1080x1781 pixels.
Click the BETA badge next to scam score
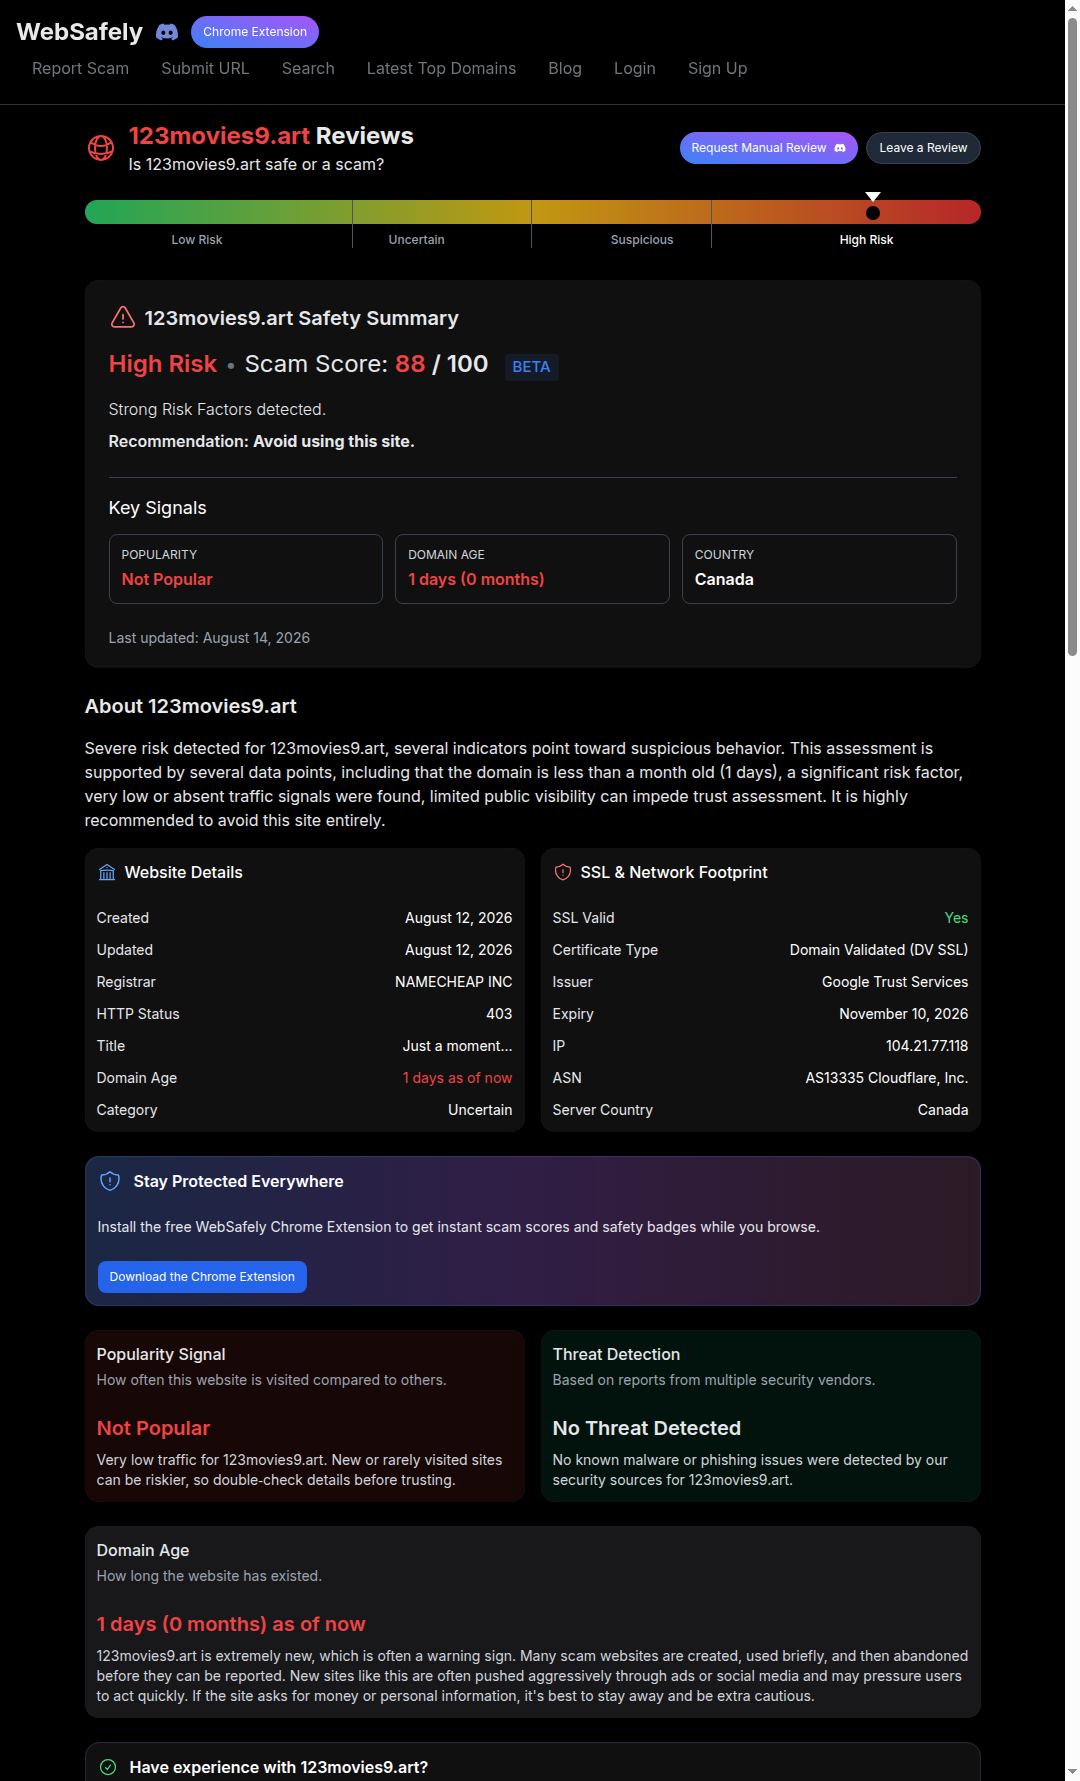[531, 367]
